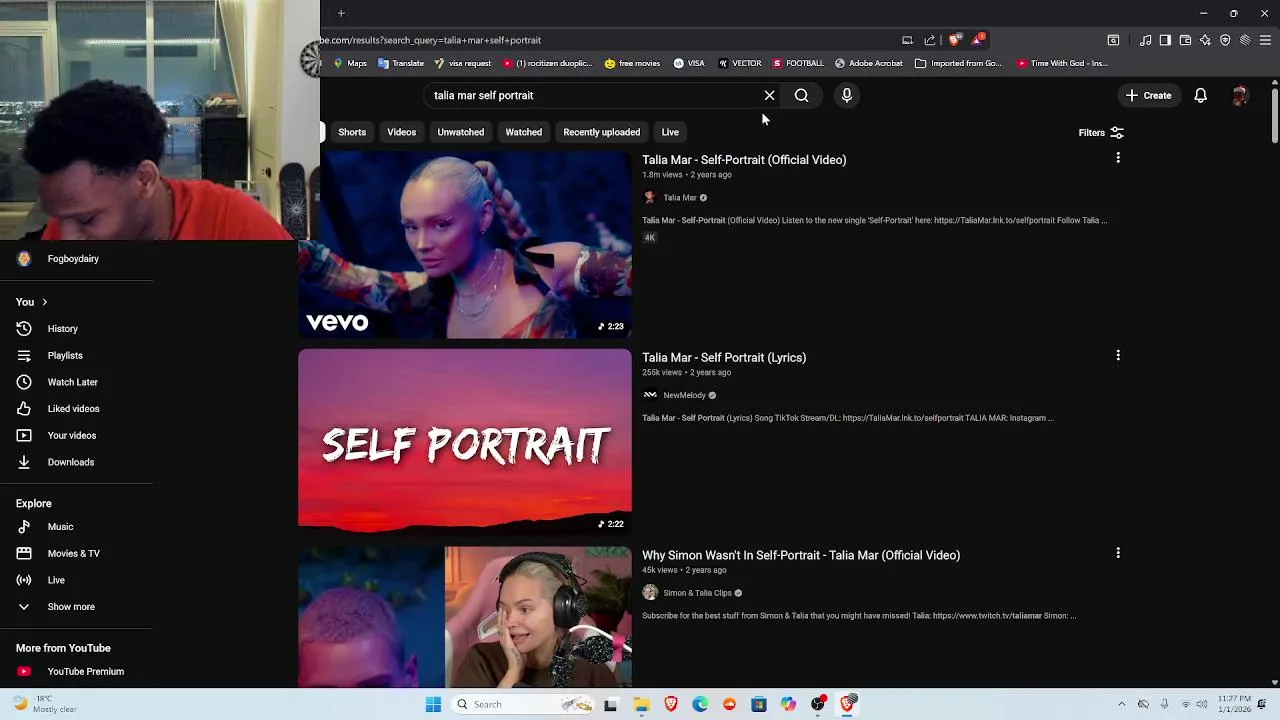Open the search Filters panel
Screen dimensions: 1280x720
pyautogui.click(x=1101, y=132)
